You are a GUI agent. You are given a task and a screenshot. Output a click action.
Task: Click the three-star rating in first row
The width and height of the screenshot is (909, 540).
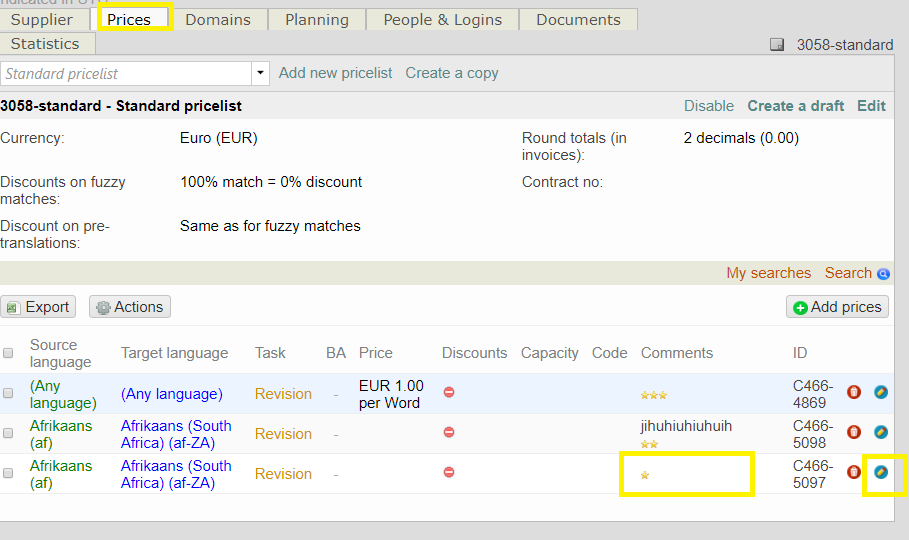(654, 396)
